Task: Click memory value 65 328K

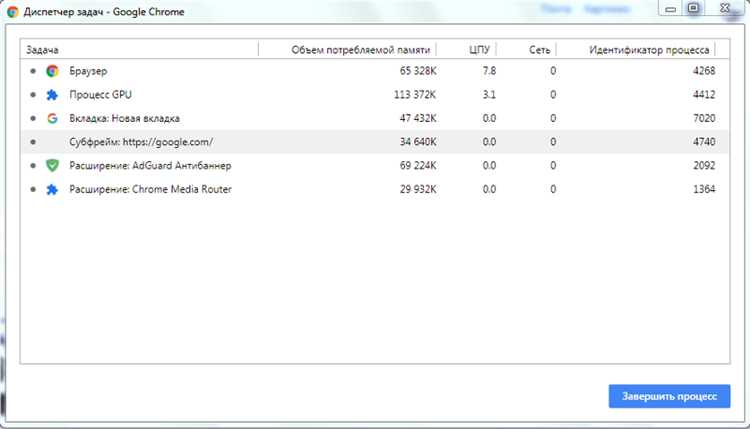Action: pyautogui.click(x=418, y=71)
